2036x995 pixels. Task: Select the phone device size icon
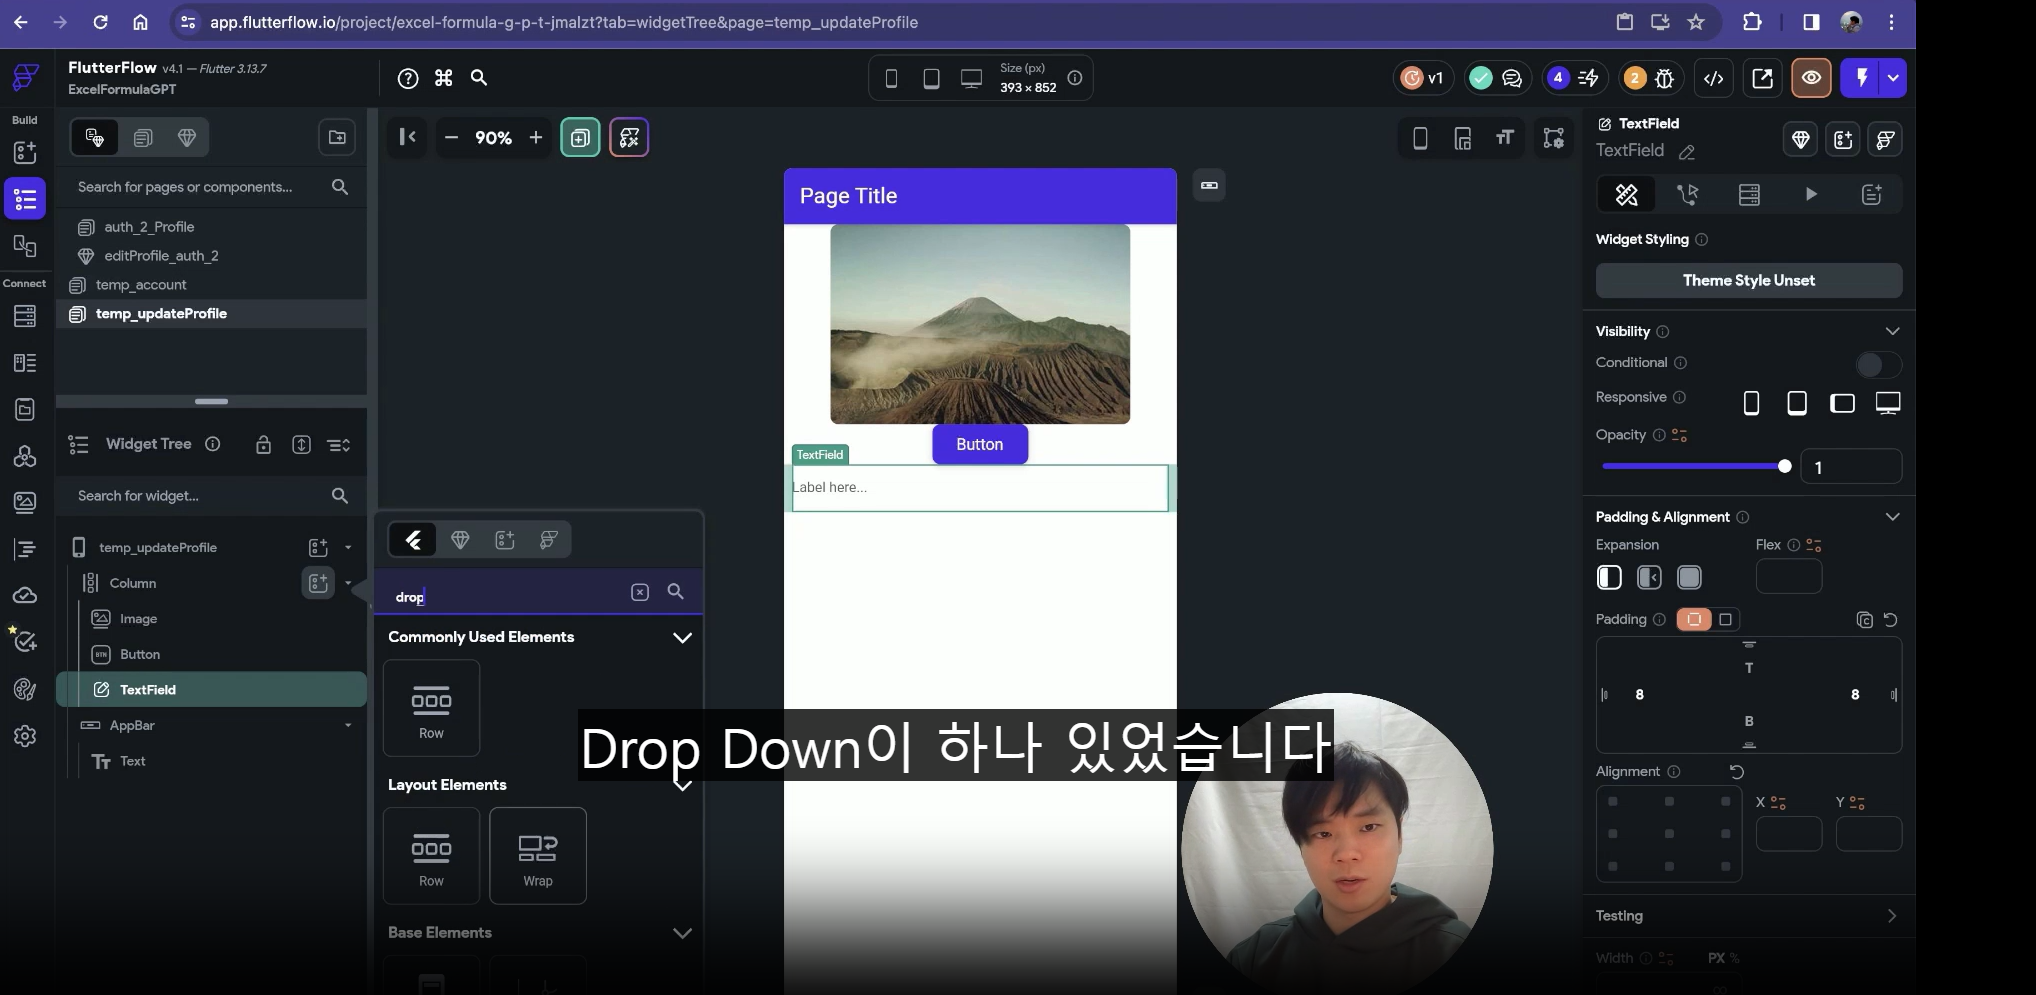coord(891,78)
